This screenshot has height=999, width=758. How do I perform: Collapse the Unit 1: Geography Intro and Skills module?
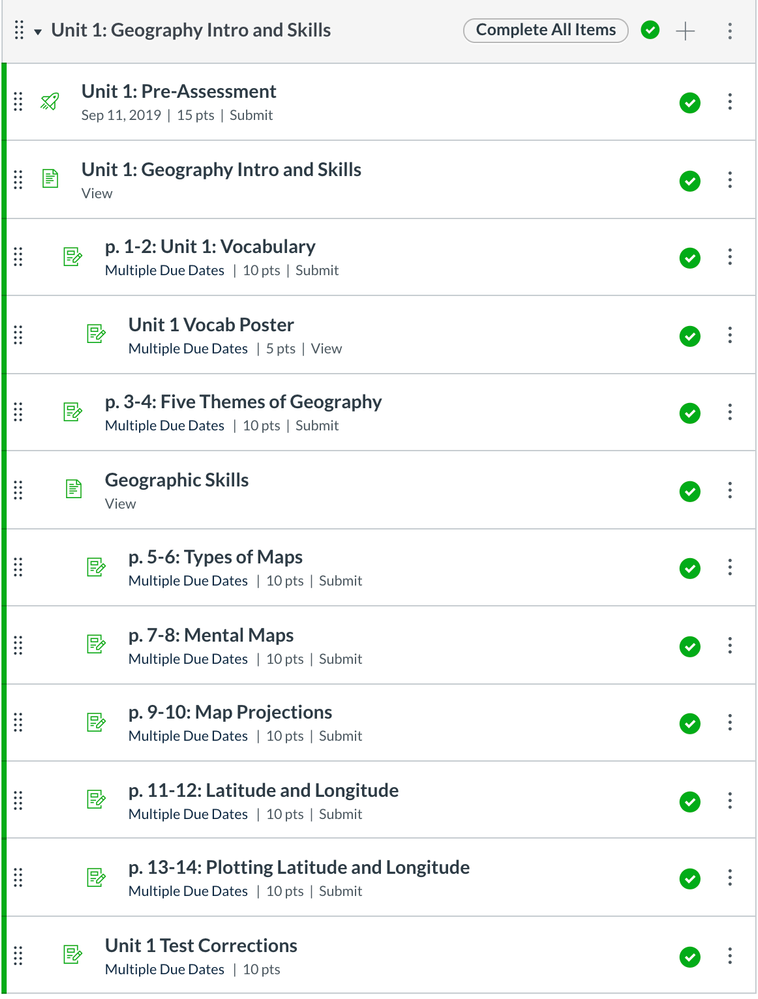(38, 31)
